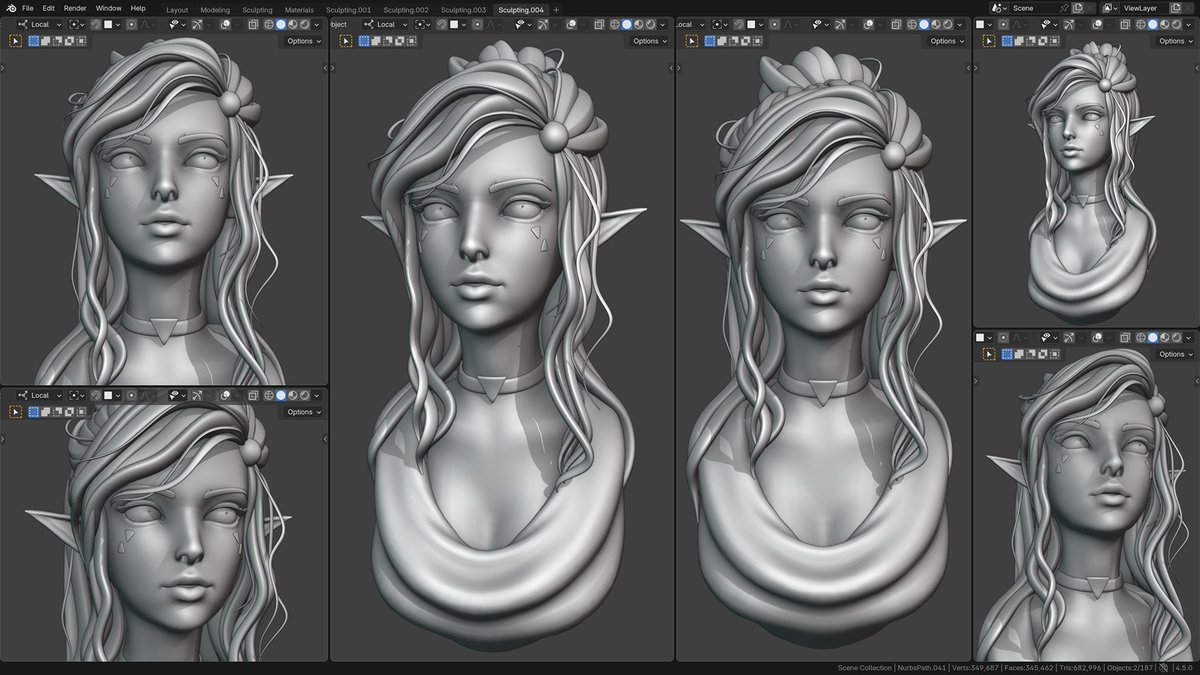This screenshot has width=1200, height=675.
Task: Add a new view layer icon
Action: pyautogui.click(x=1175, y=8)
